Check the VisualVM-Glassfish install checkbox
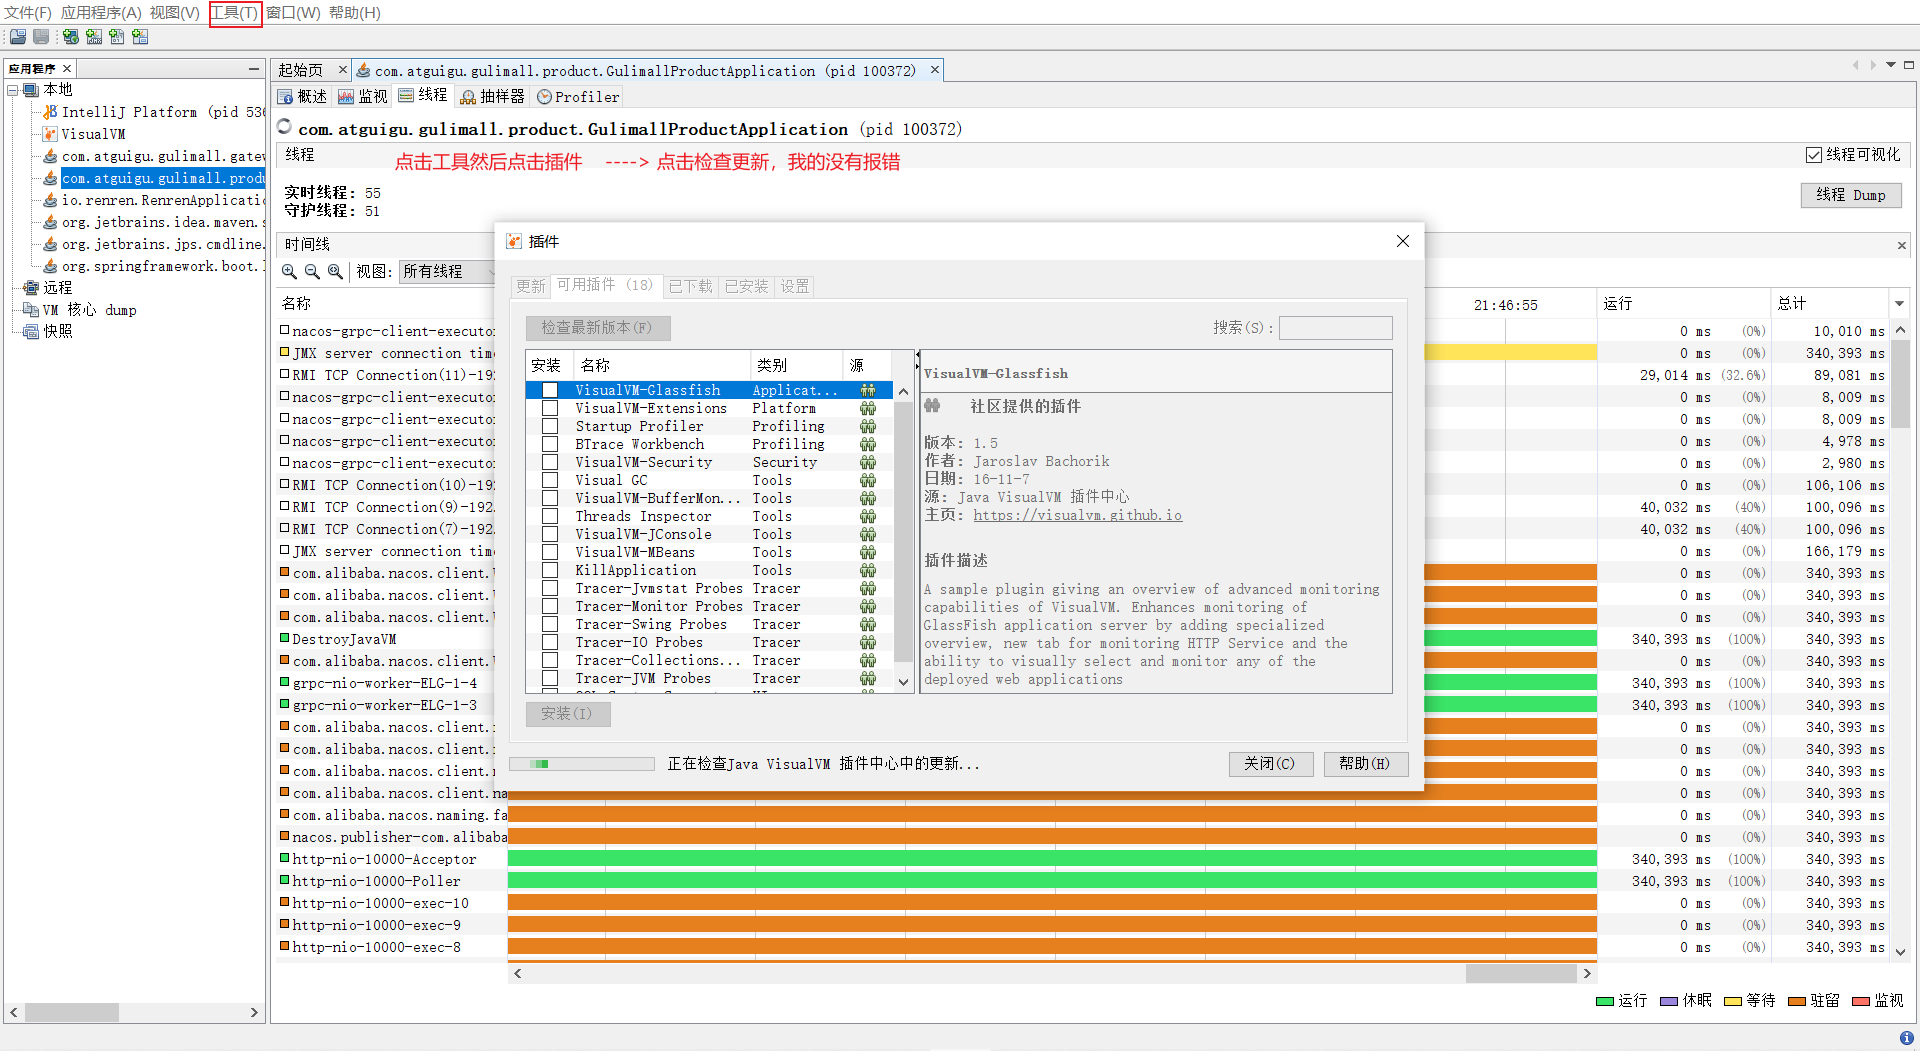The width and height of the screenshot is (1920, 1051). point(550,390)
